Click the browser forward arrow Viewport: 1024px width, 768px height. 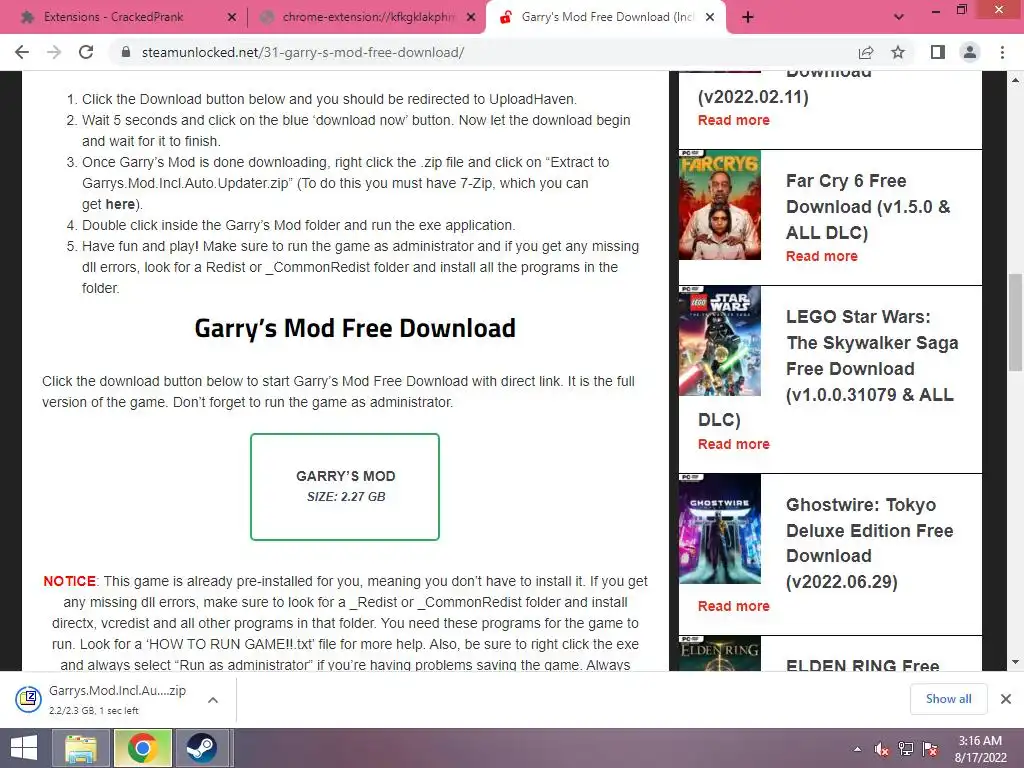coord(54,52)
